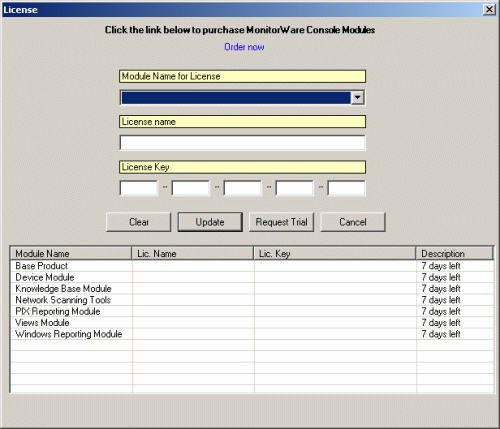
Task: Click the Request Trial button
Action: click(281, 222)
